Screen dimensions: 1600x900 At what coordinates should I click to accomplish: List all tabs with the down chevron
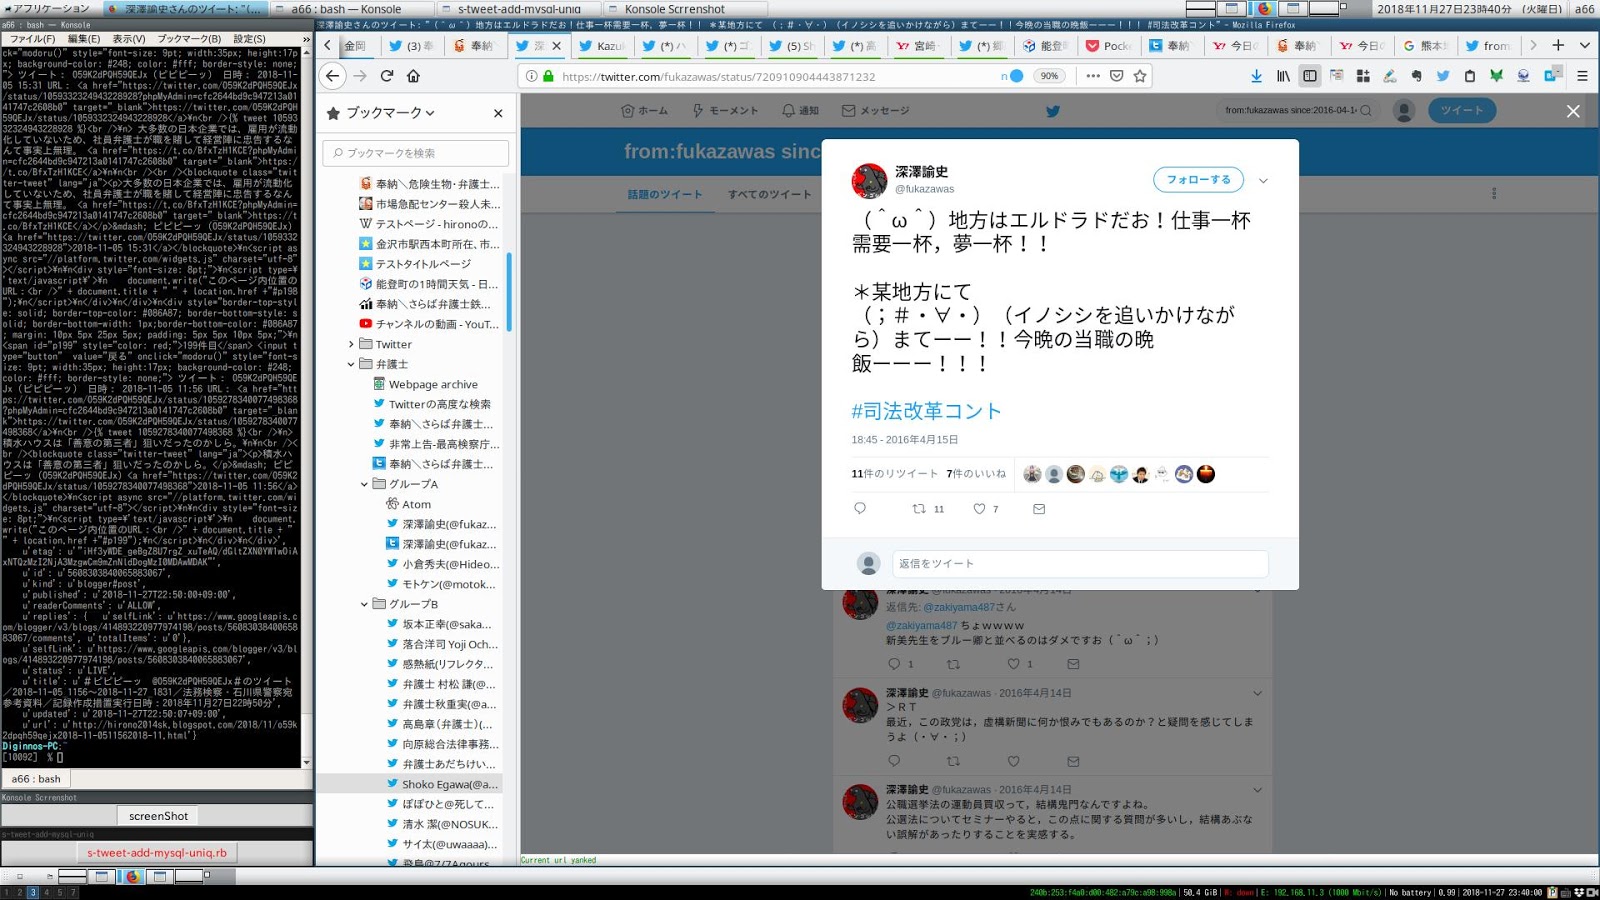(1585, 45)
